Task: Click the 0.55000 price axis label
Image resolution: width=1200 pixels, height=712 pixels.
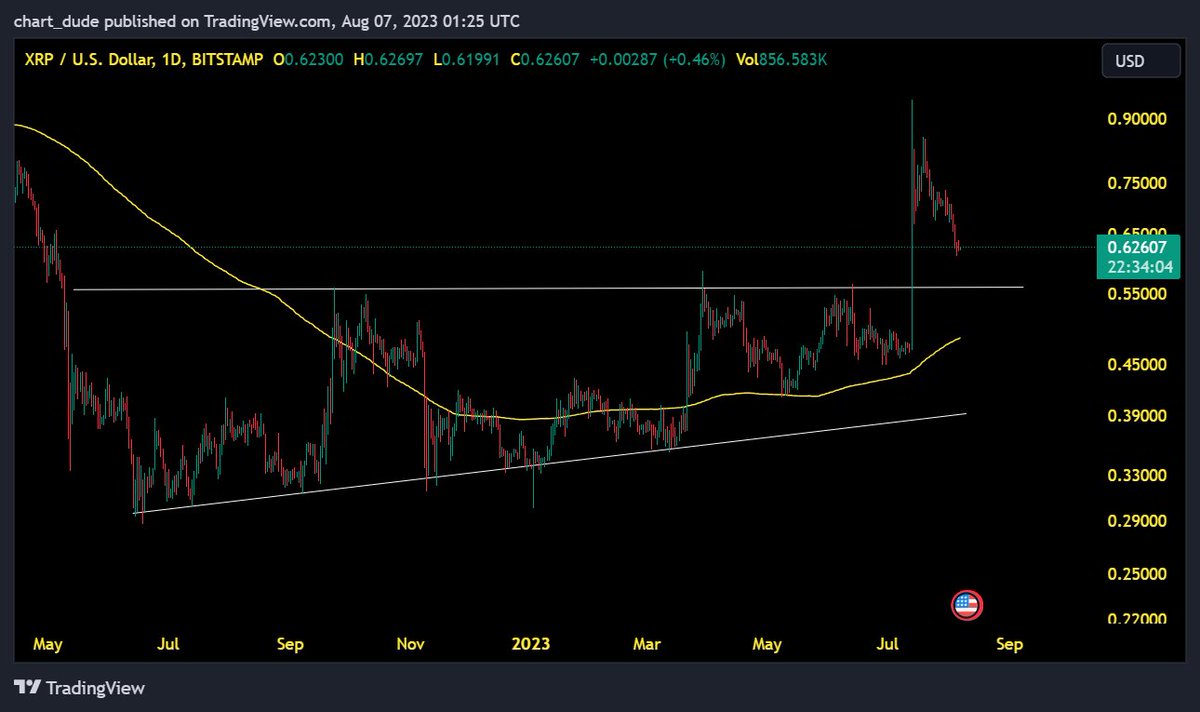Action: 1137,295
